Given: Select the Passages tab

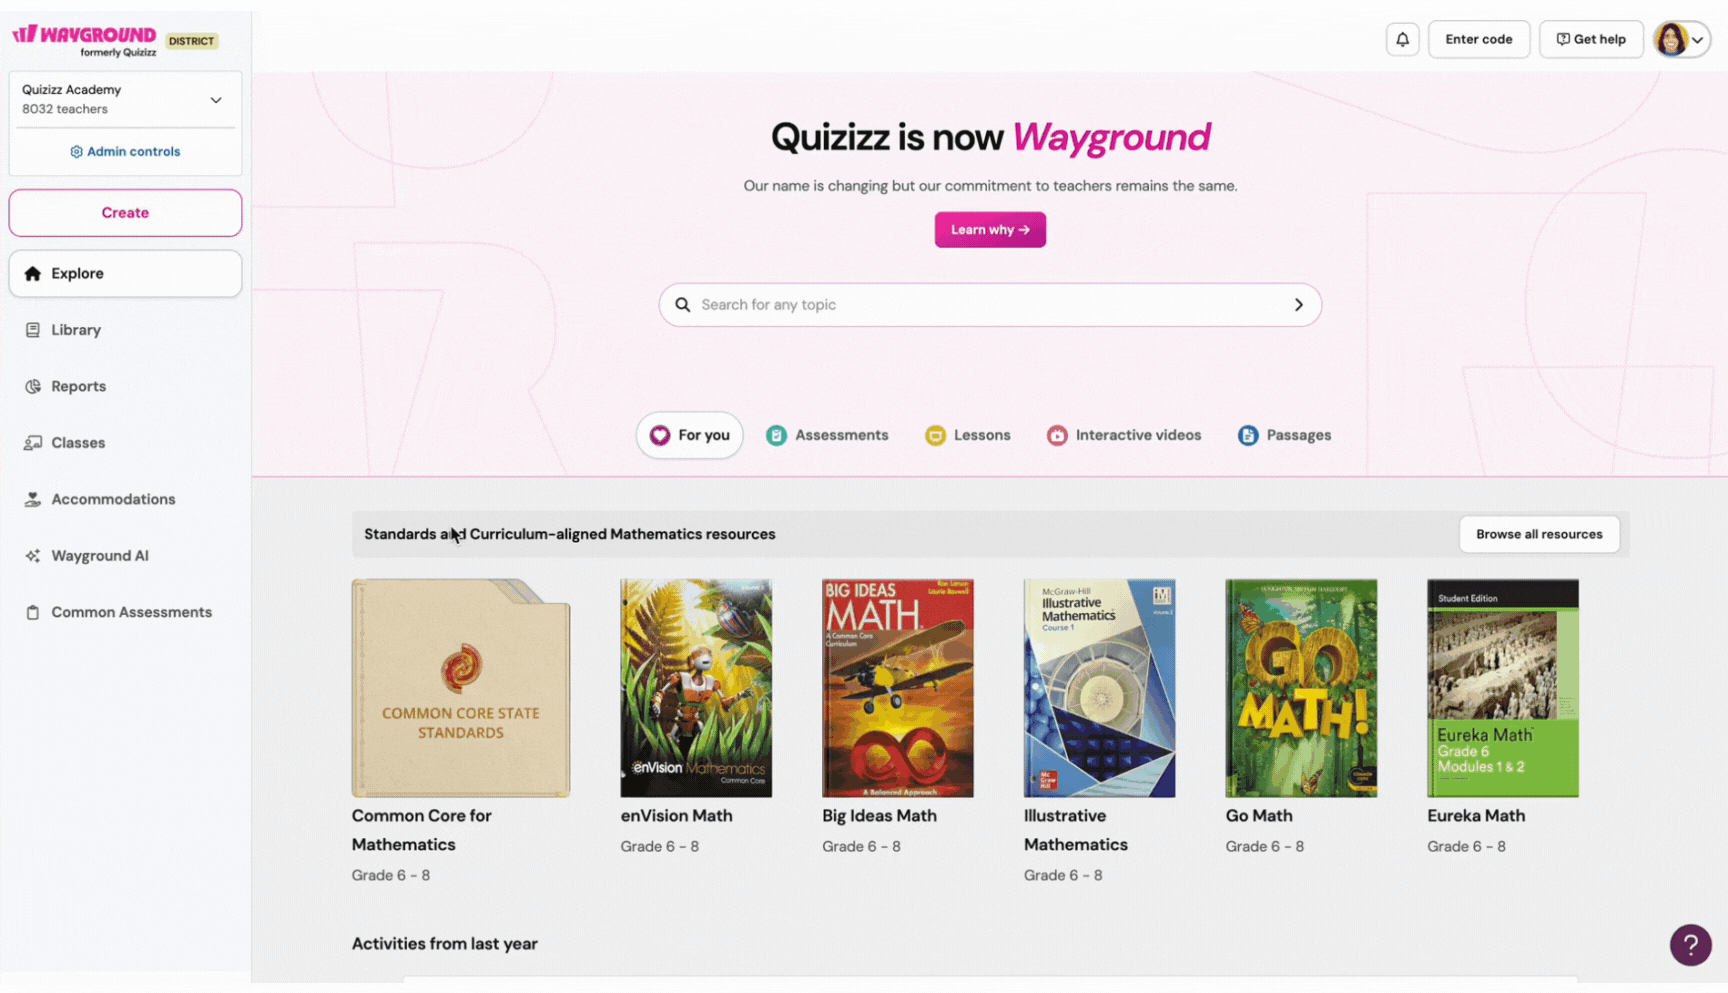Looking at the screenshot, I should (1284, 435).
